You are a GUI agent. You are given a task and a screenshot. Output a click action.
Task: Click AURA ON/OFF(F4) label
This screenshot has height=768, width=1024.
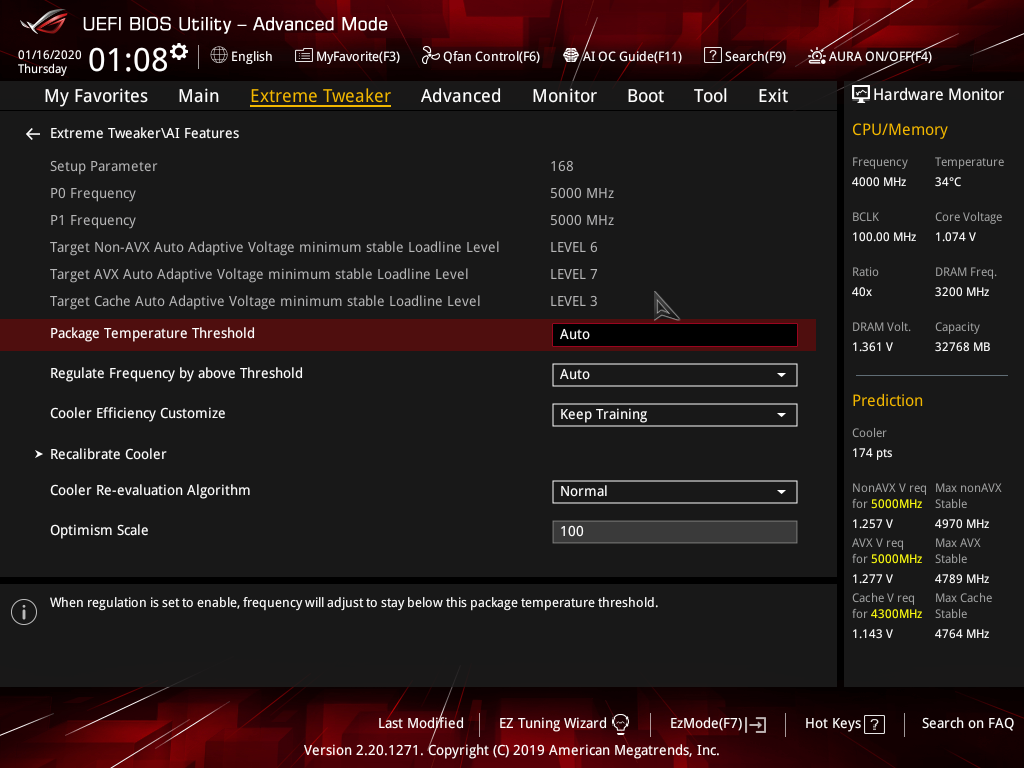tap(880, 57)
